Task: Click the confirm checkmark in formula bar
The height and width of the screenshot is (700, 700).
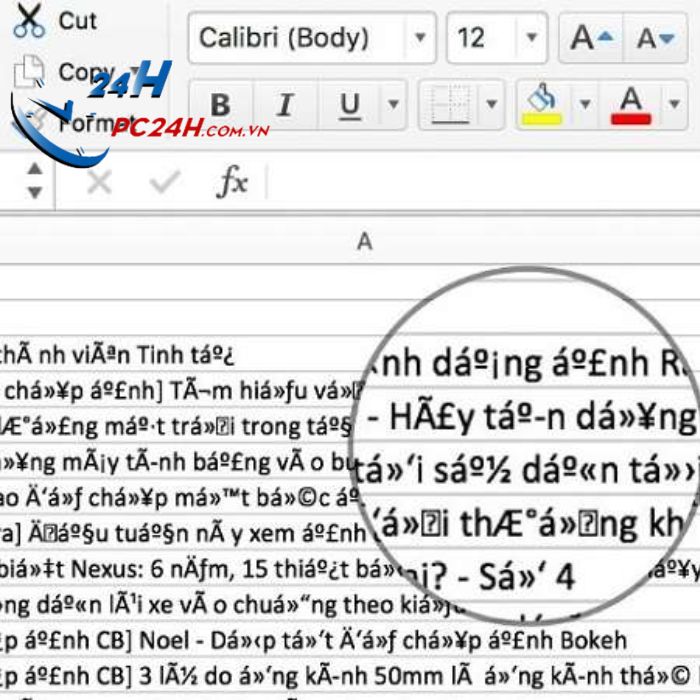Action: coord(165,182)
